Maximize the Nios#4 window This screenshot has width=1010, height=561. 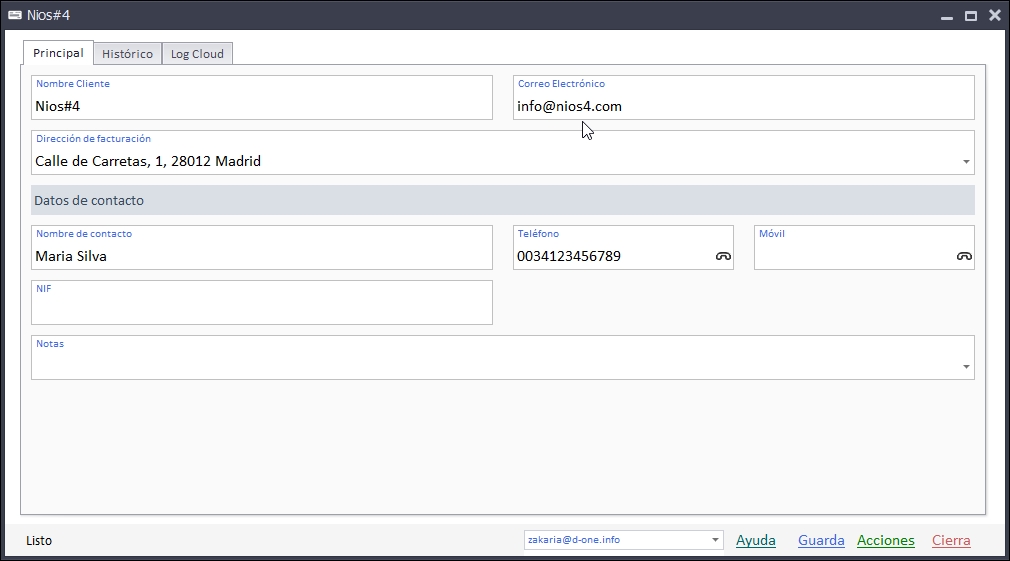pyautogui.click(x=970, y=16)
